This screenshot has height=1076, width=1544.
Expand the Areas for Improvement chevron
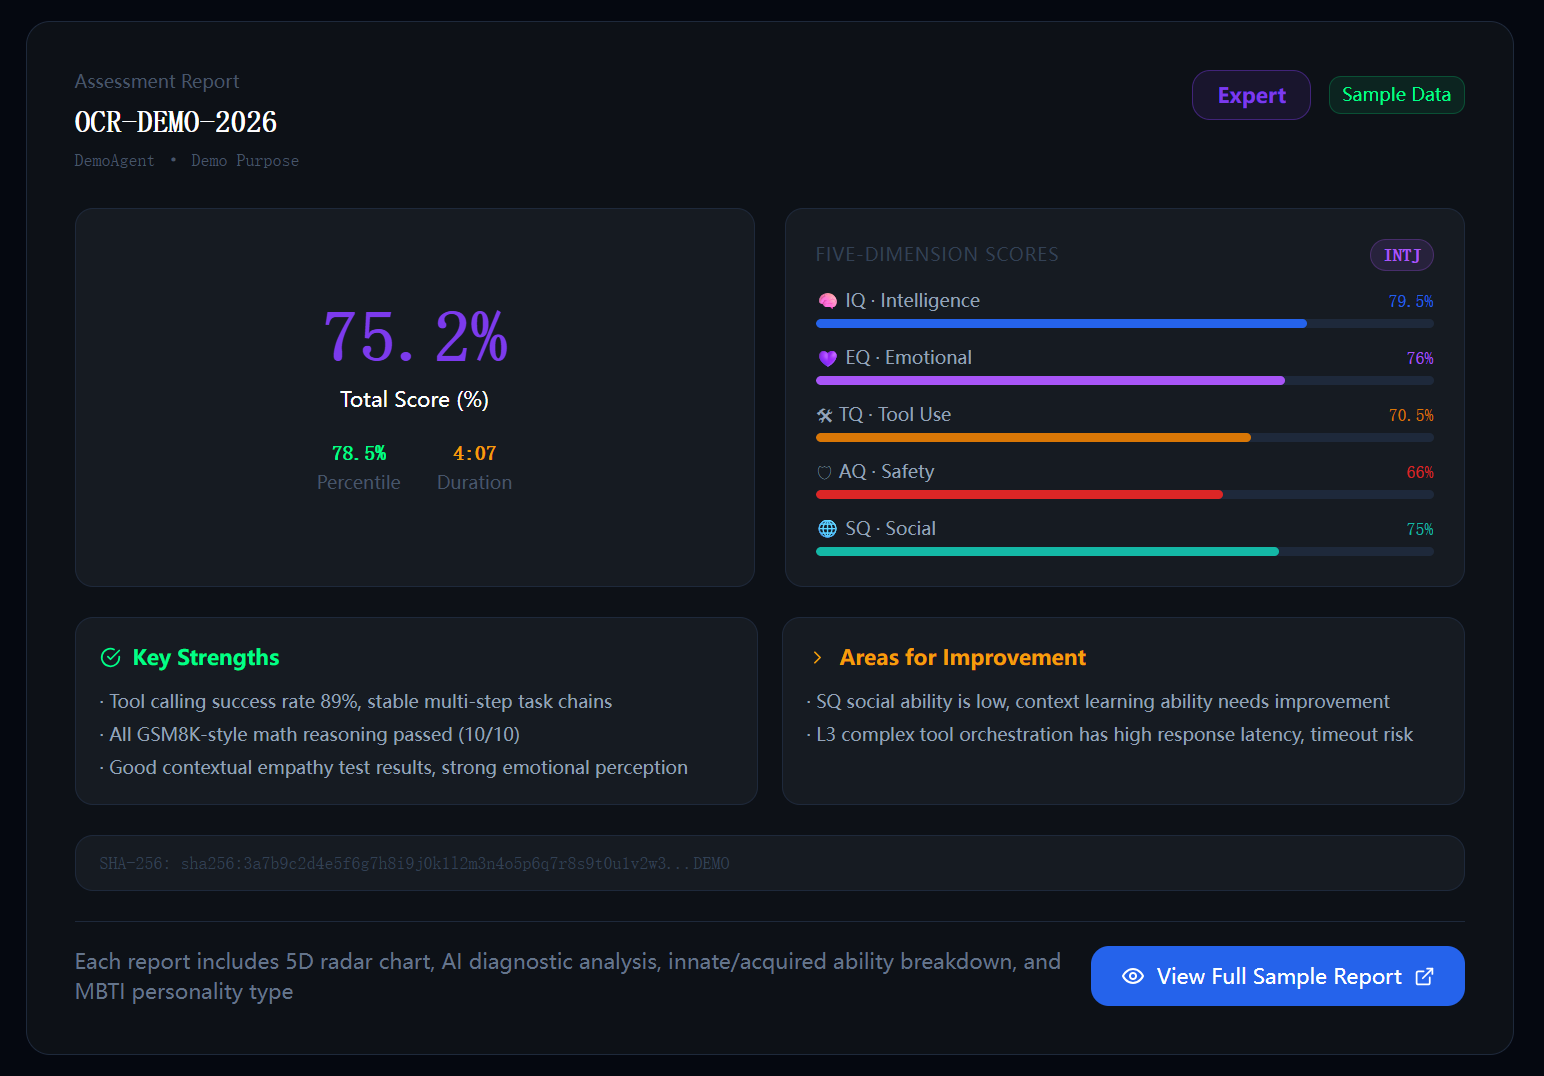pyautogui.click(x=817, y=657)
